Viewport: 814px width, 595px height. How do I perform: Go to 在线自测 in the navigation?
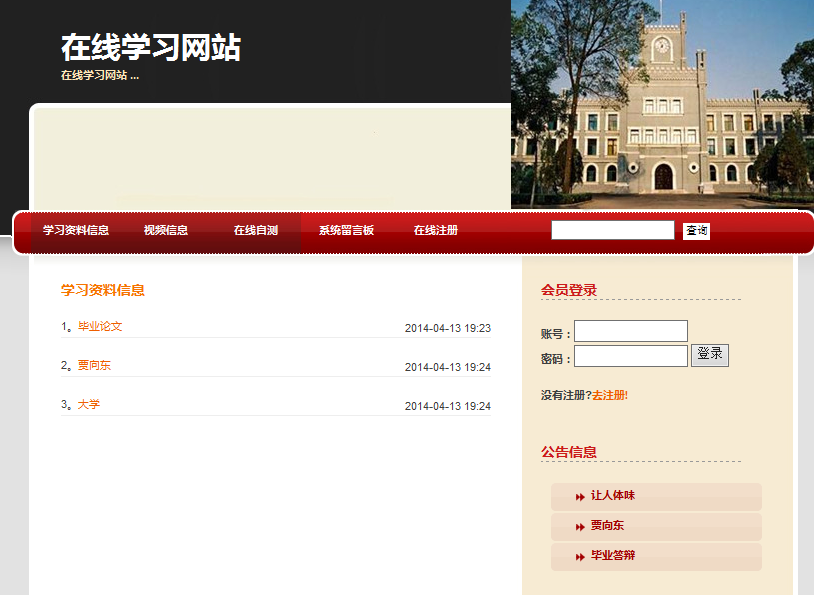255,230
